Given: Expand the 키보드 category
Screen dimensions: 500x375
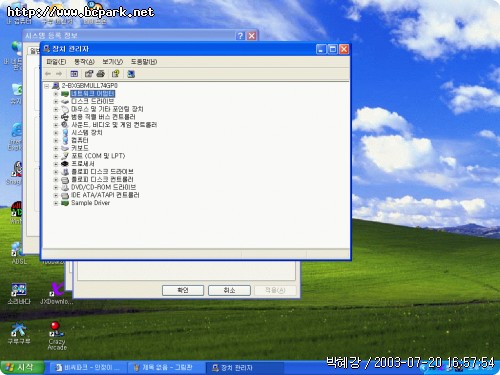Looking at the screenshot, I should click(x=56, y=148).
